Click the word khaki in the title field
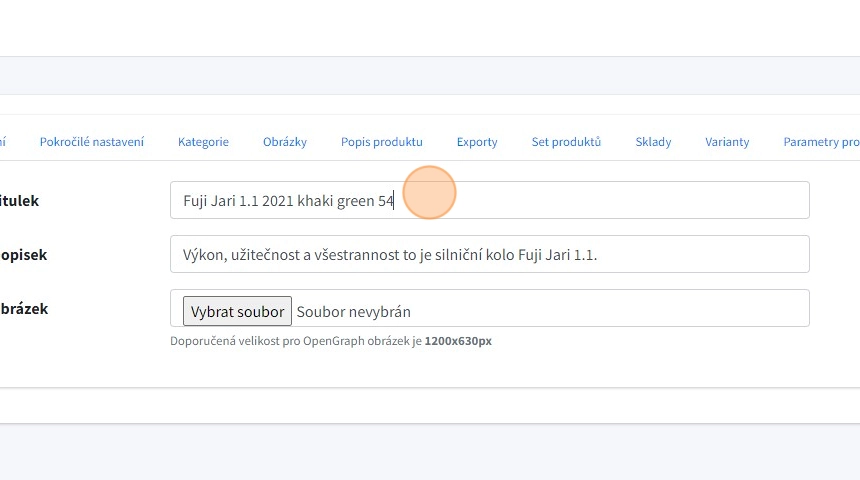The image size is (860, 480). click(316, 201)
